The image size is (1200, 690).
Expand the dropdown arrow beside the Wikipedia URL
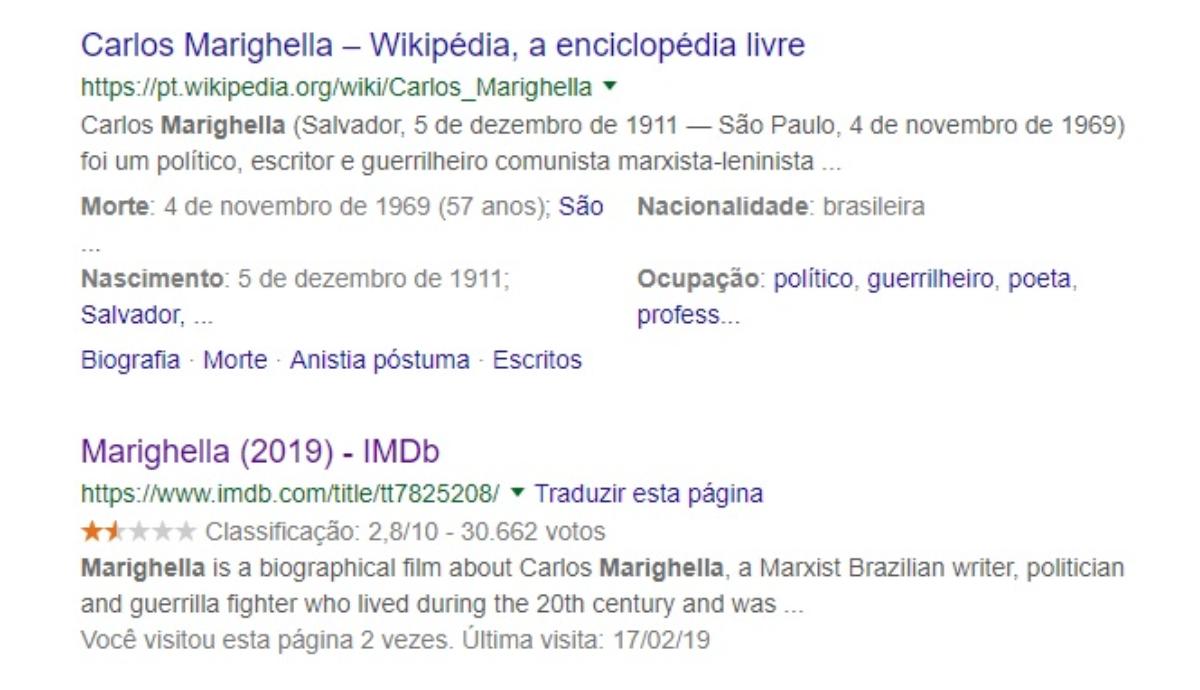pyautogui.click(x=610, y=87)
